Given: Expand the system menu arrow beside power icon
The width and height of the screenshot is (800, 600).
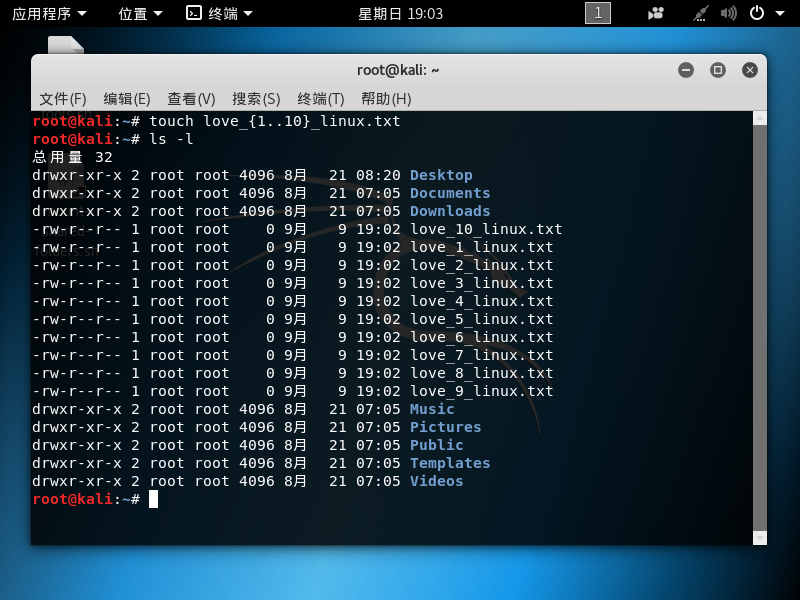Looking at the screenshot, I should [780, 14].
